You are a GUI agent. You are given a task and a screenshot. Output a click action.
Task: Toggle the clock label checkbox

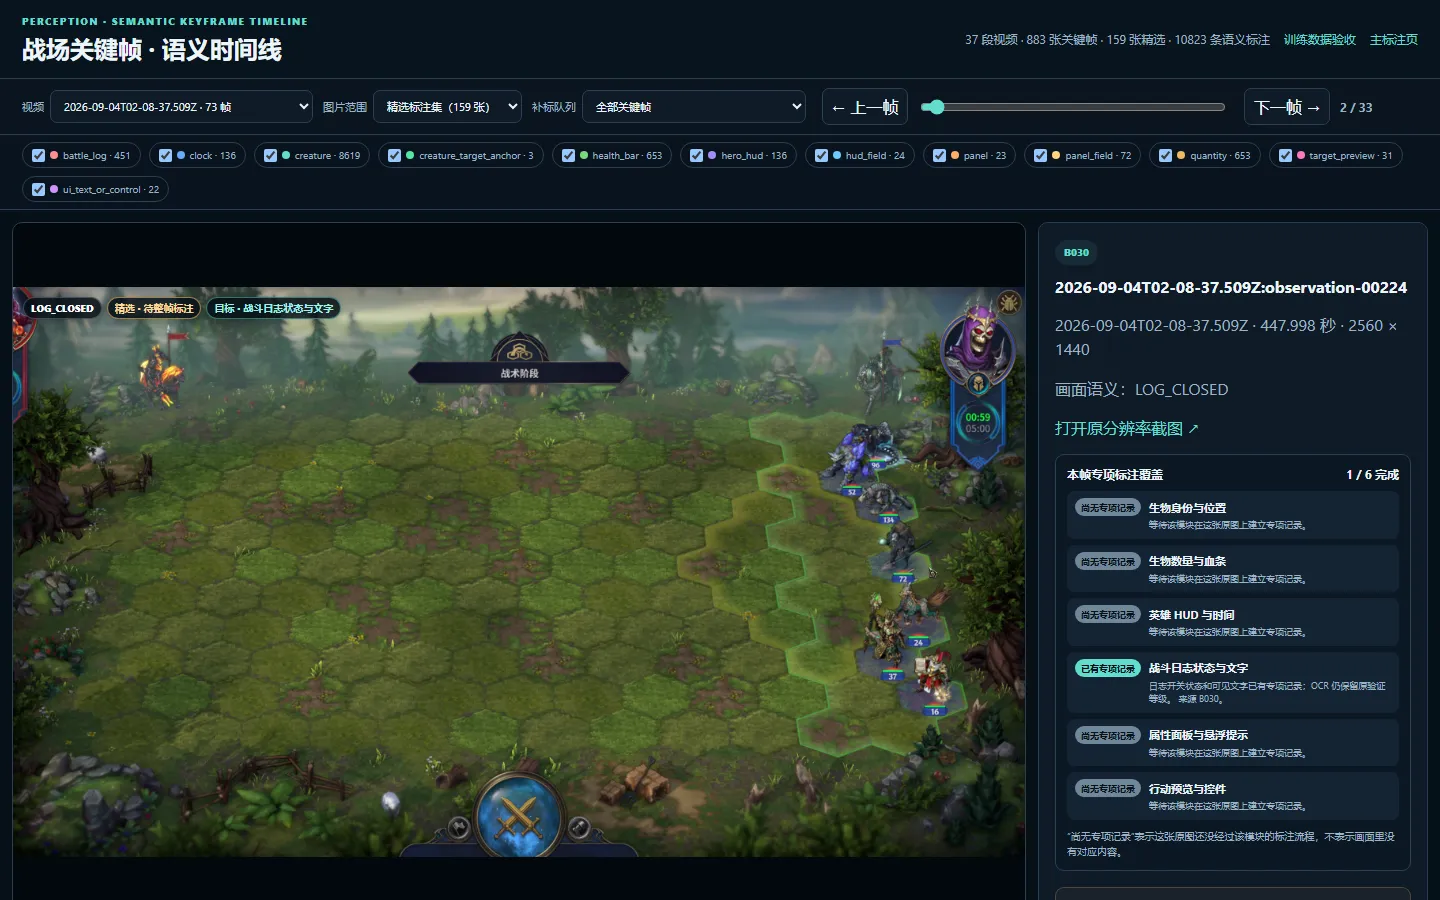165,156
